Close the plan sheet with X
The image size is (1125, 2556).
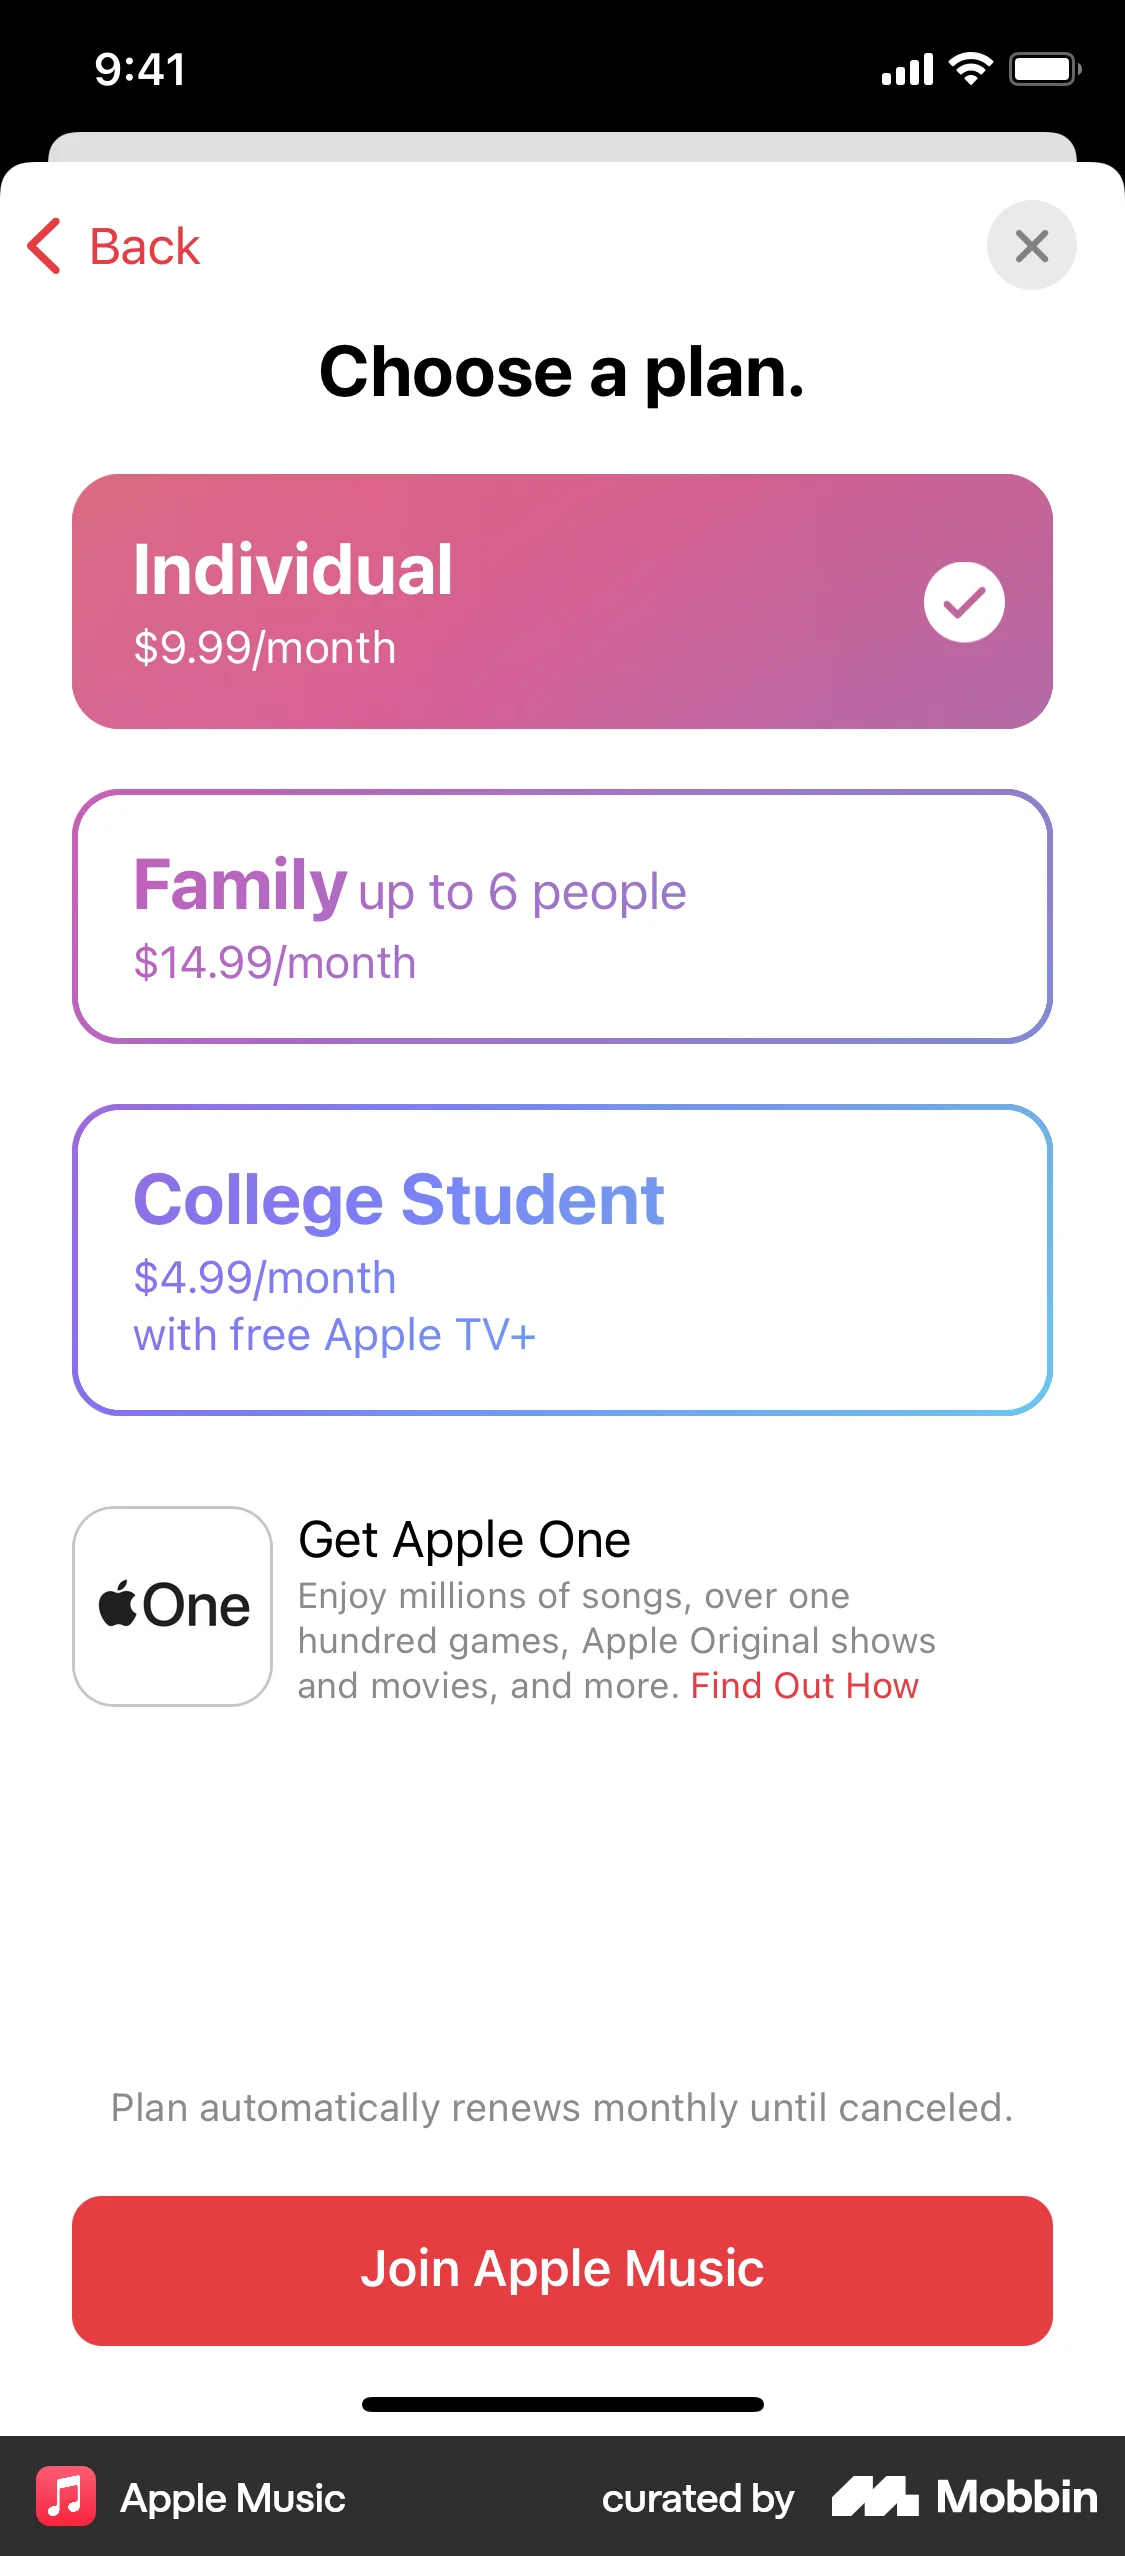[1031, 246]
